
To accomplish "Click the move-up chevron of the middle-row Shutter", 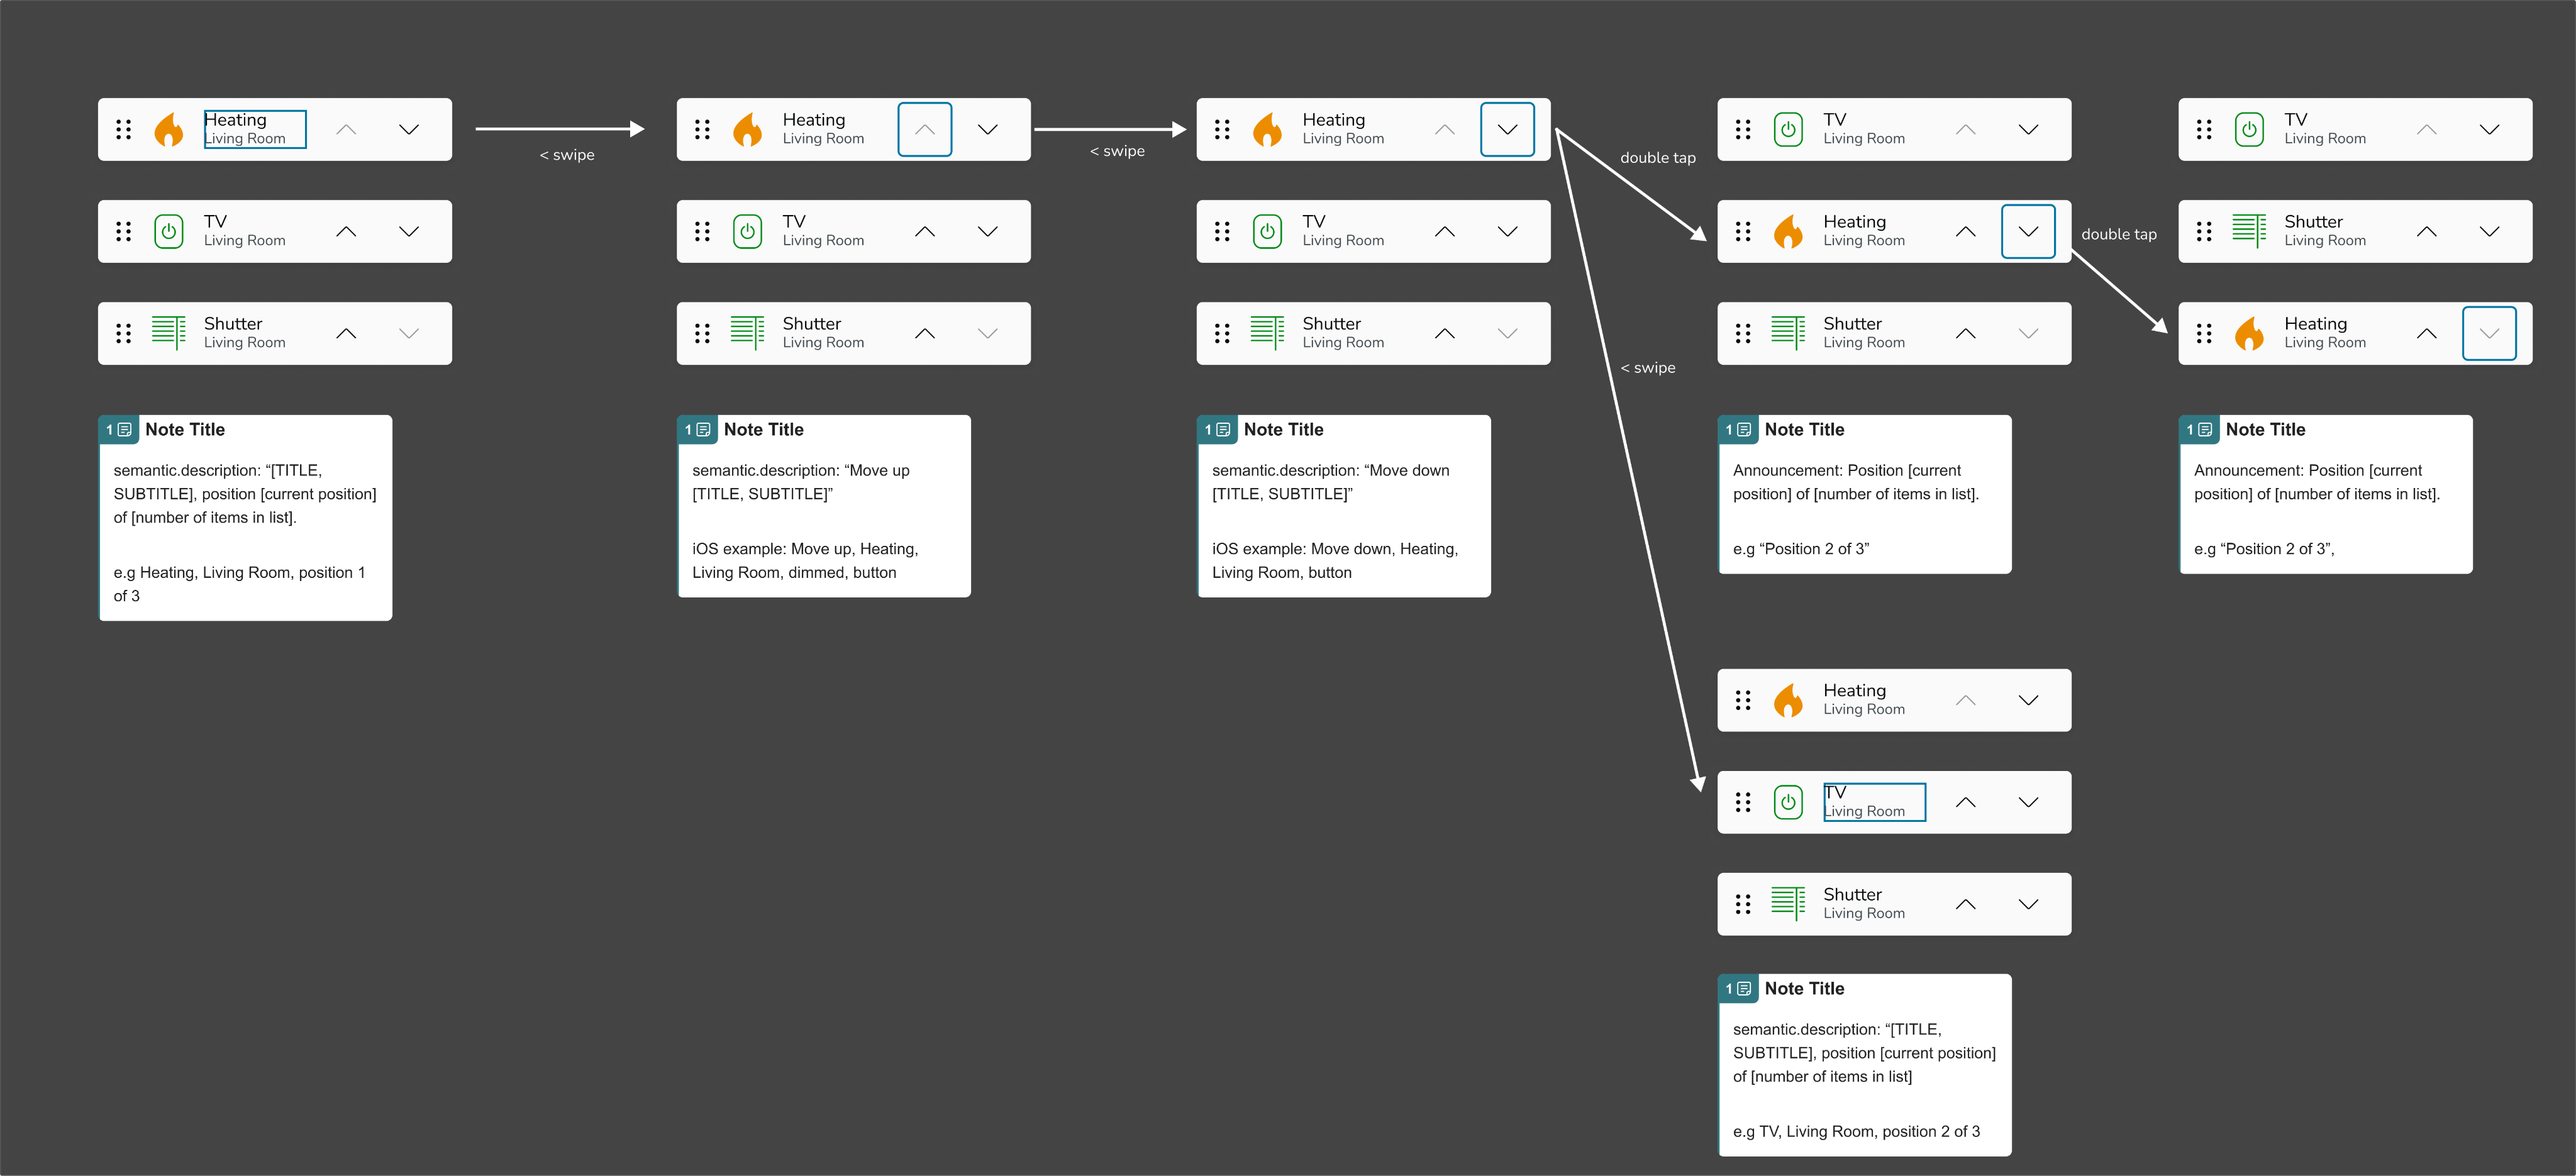I will tap(2426, 231).
